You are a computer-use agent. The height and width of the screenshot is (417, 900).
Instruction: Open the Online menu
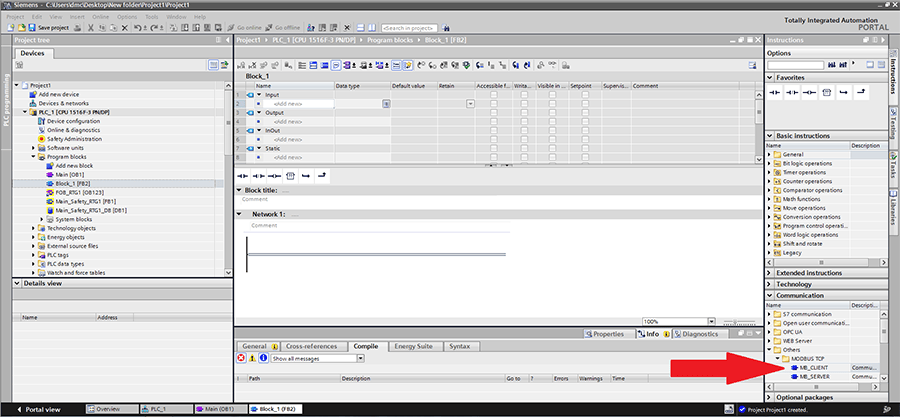coord(100,17)
